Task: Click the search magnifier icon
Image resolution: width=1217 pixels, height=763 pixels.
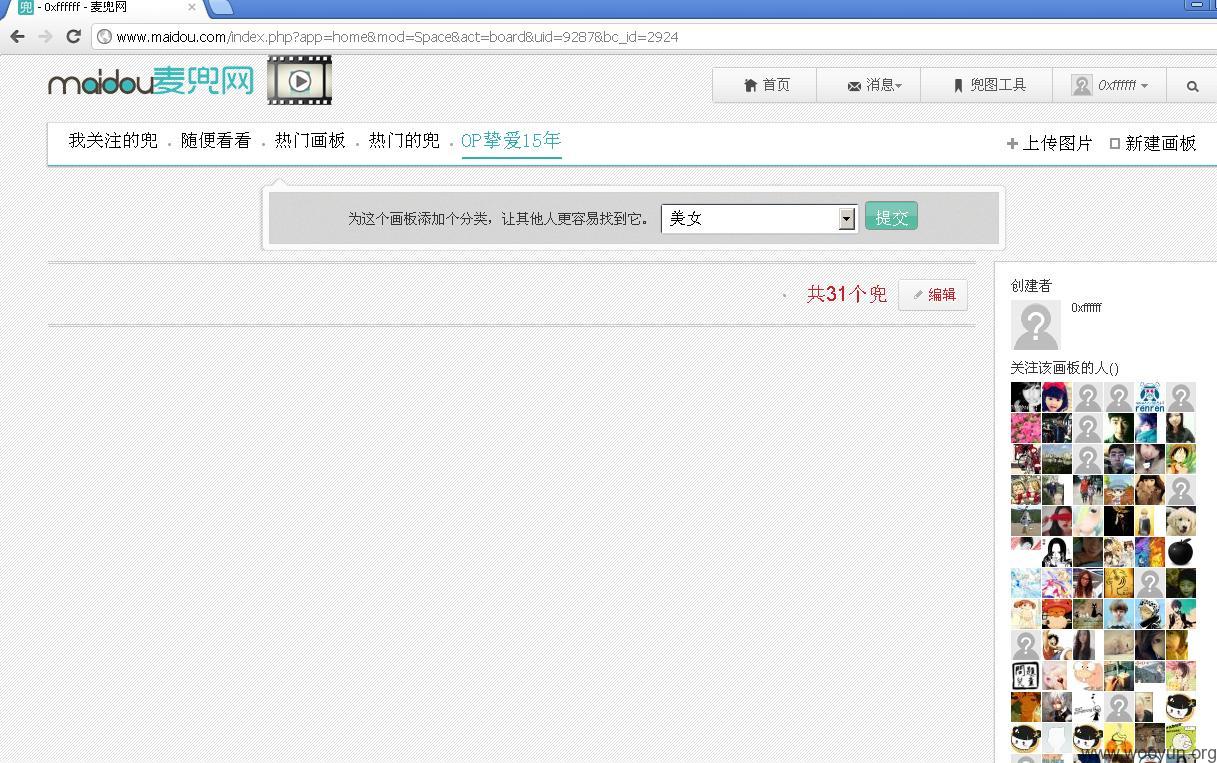Action: point(1192,86)
